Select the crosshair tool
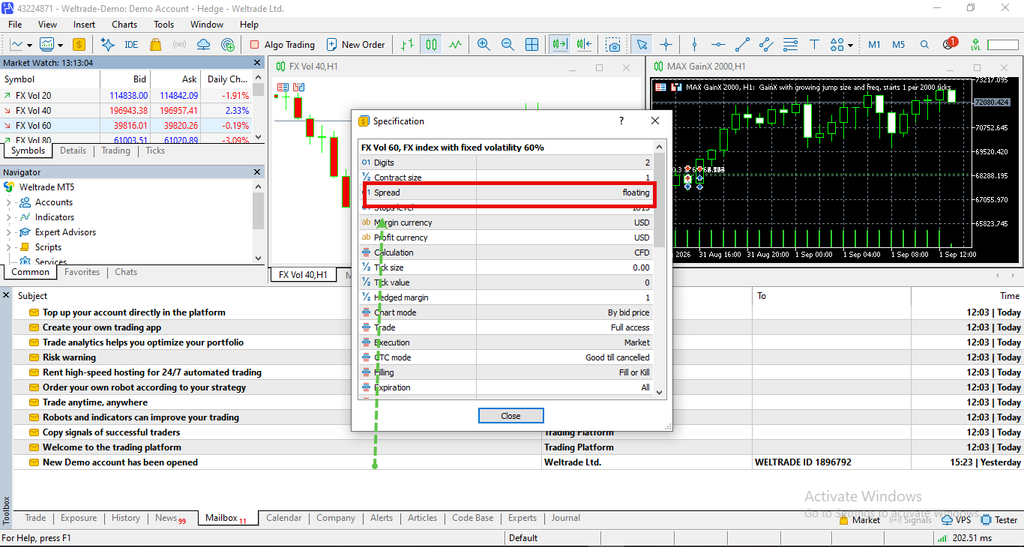 tap(665, 44)
